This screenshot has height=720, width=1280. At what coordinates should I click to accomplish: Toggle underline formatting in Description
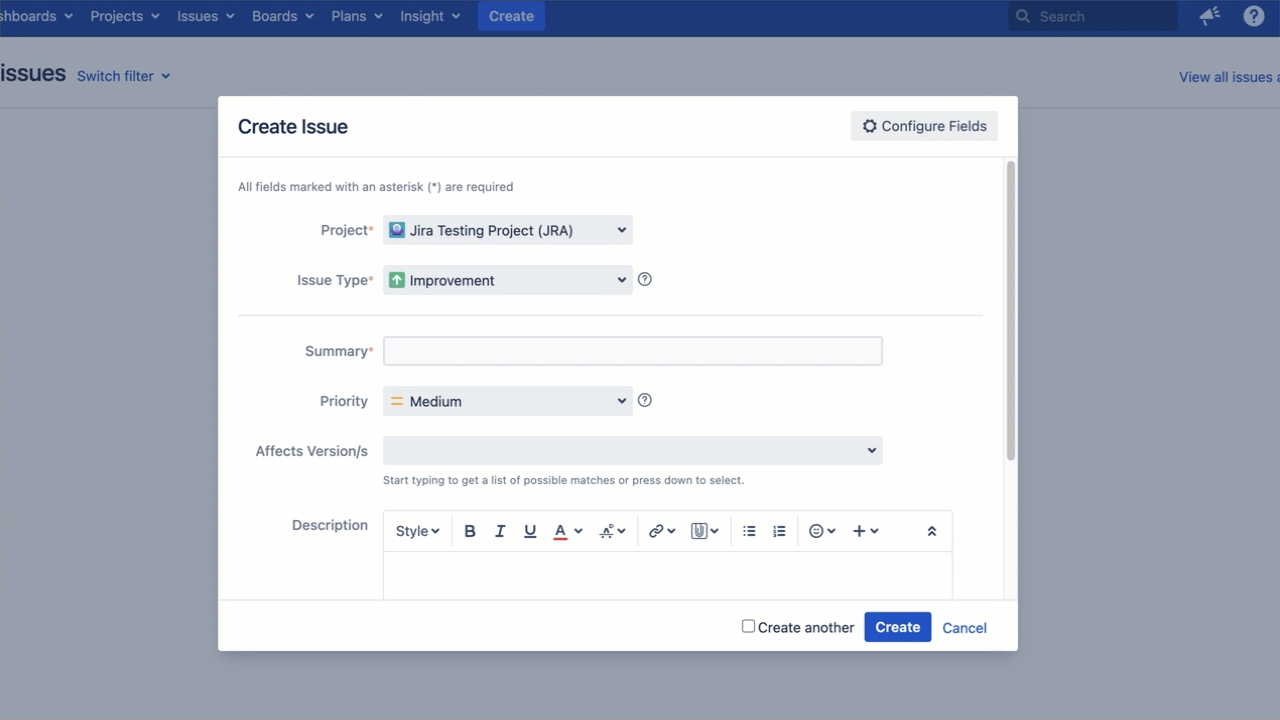[530, 531]
